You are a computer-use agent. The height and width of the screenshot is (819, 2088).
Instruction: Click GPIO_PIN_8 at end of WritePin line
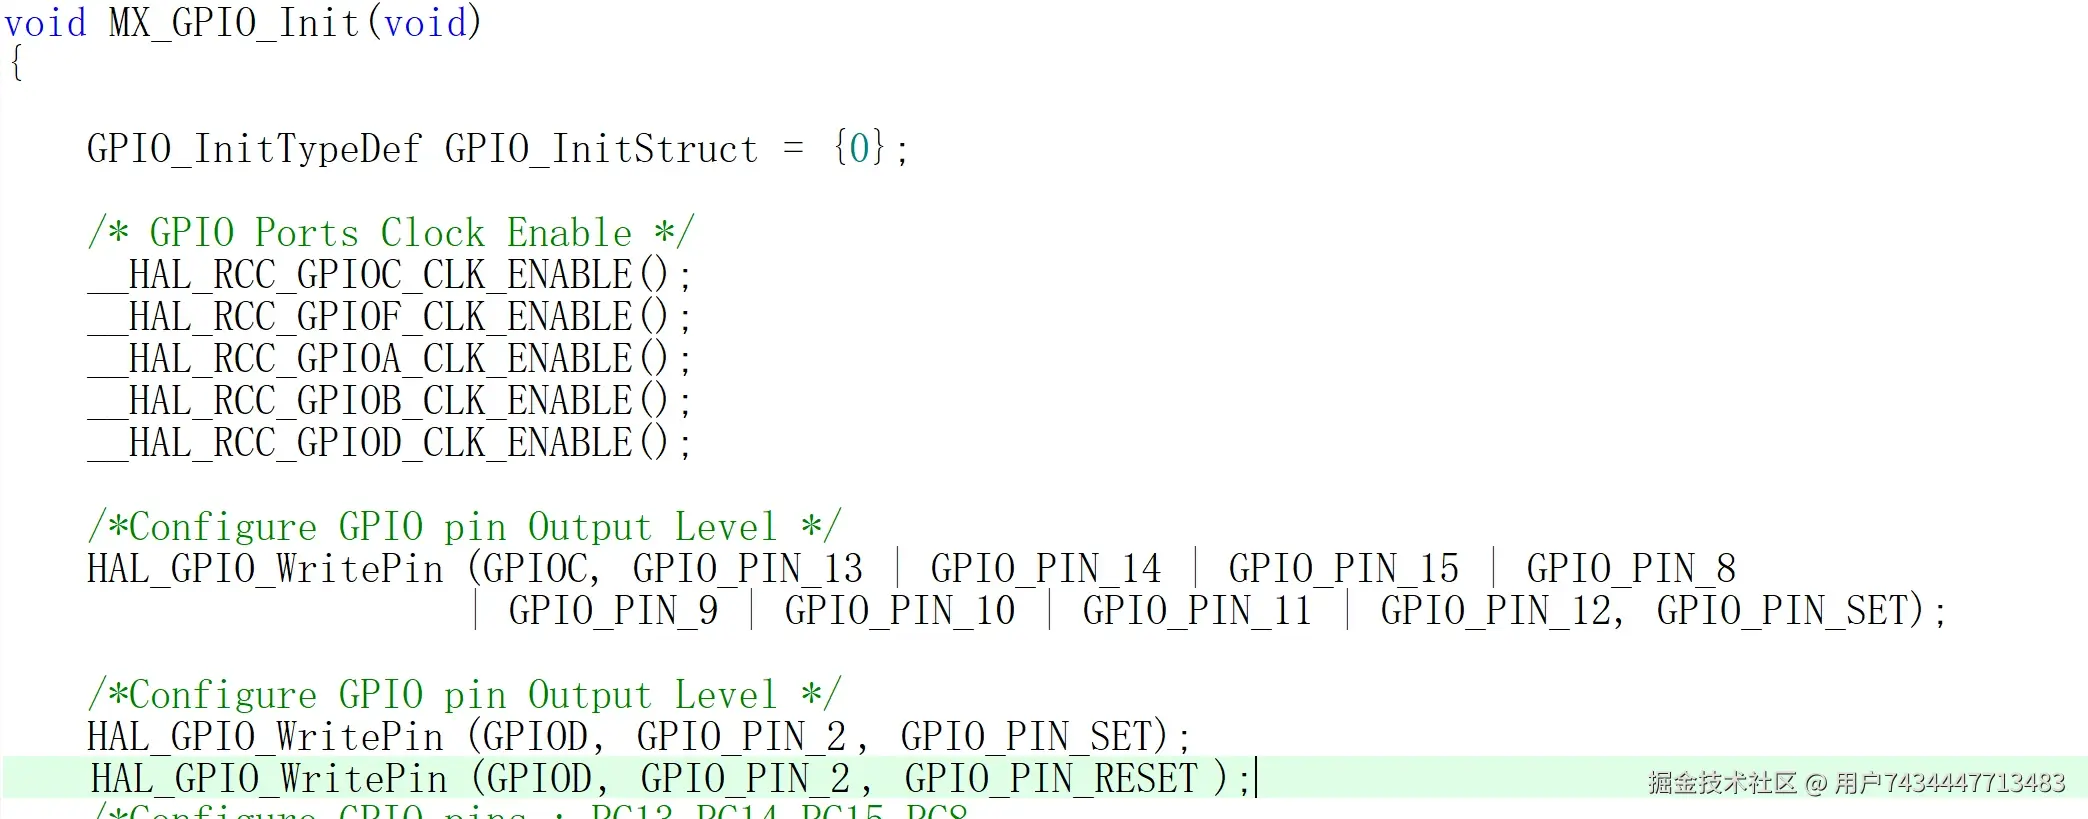click(x=1630, y=569)
